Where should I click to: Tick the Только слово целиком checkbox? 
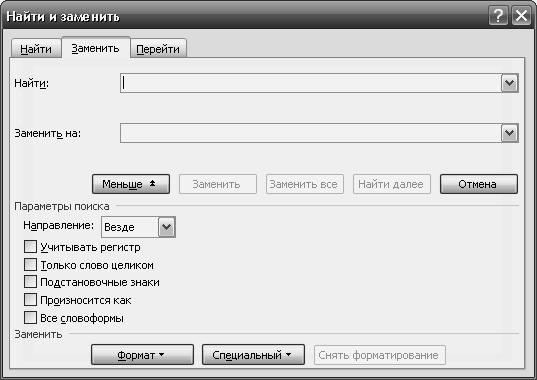click(x=30, y=265)
